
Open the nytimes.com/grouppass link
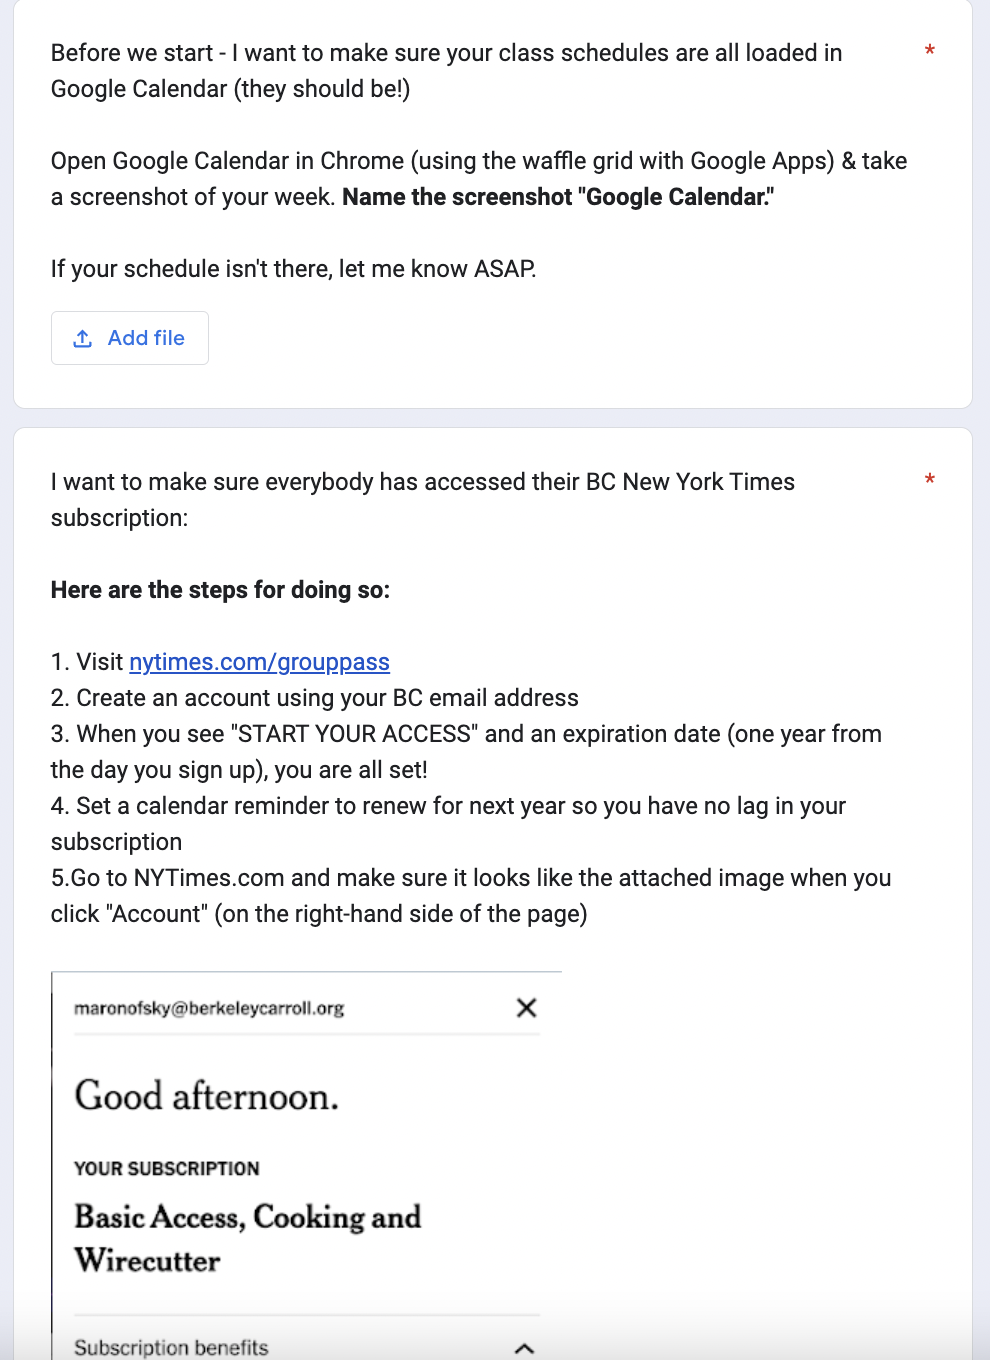(x=259, y=662)
